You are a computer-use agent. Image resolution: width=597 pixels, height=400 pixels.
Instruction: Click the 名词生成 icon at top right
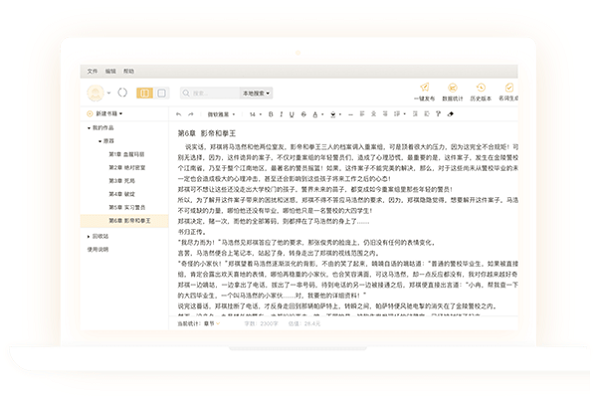[509, 88]
